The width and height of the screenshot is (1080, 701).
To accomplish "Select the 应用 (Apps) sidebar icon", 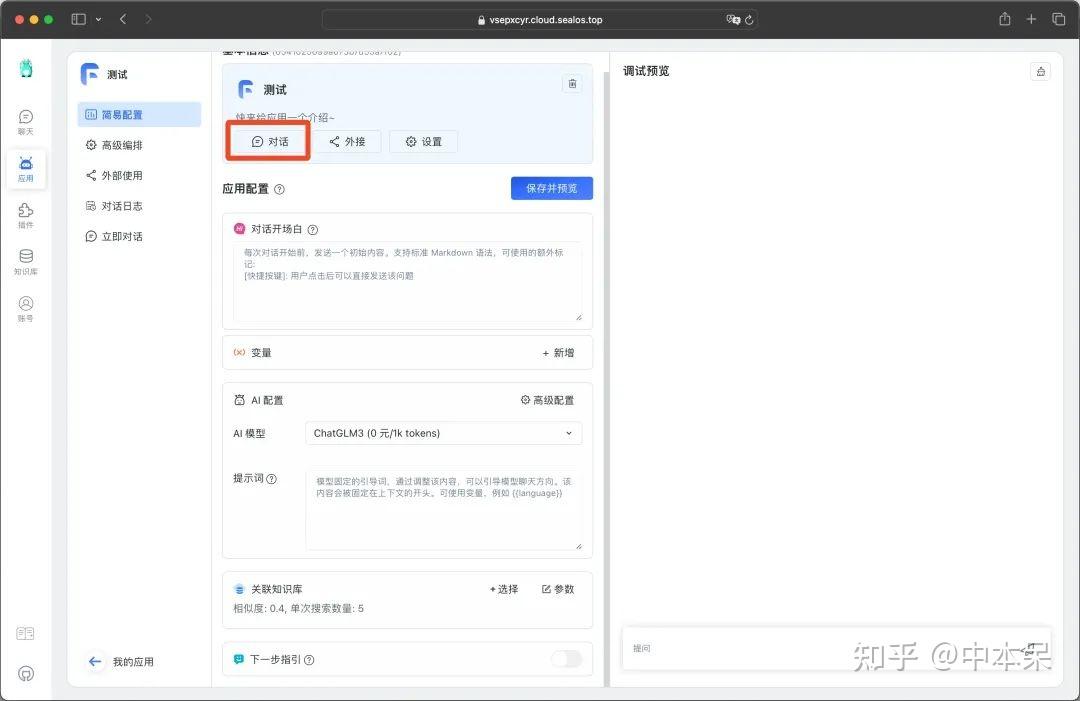I will pyautogui.click(x=25, y=165).
